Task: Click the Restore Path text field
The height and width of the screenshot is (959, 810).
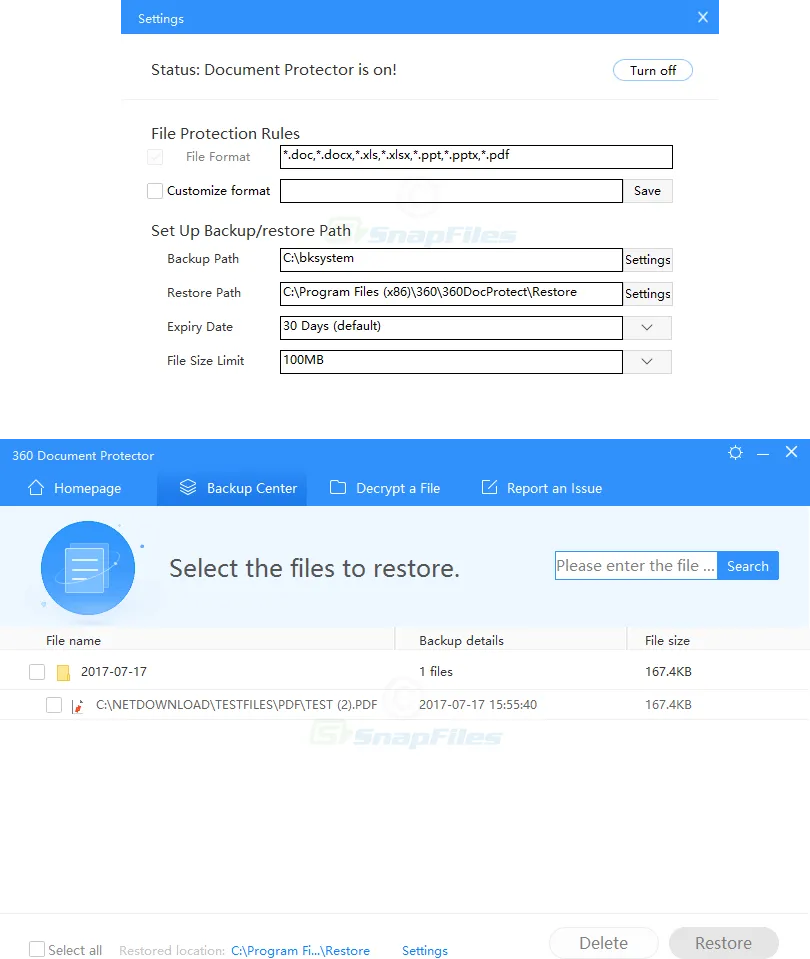Action: coord(451,294)
